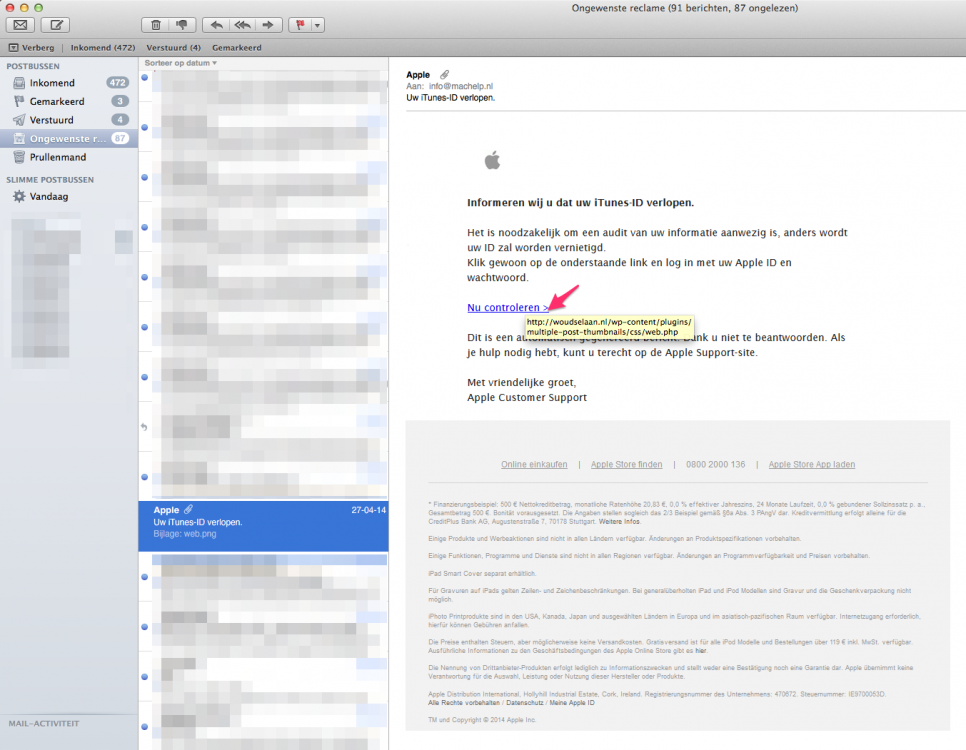Click recipient address info@machelp.nl
Viewport: 966px width, 750px height.
click(461, 86)
